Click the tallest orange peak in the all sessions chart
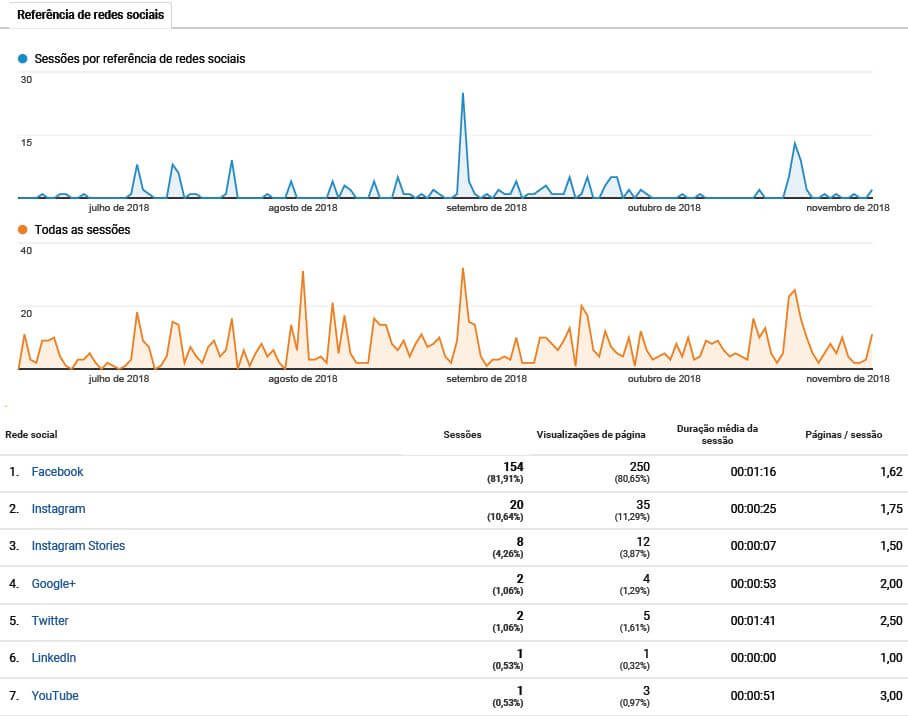908x717 pixels. [x=463, y=269]
